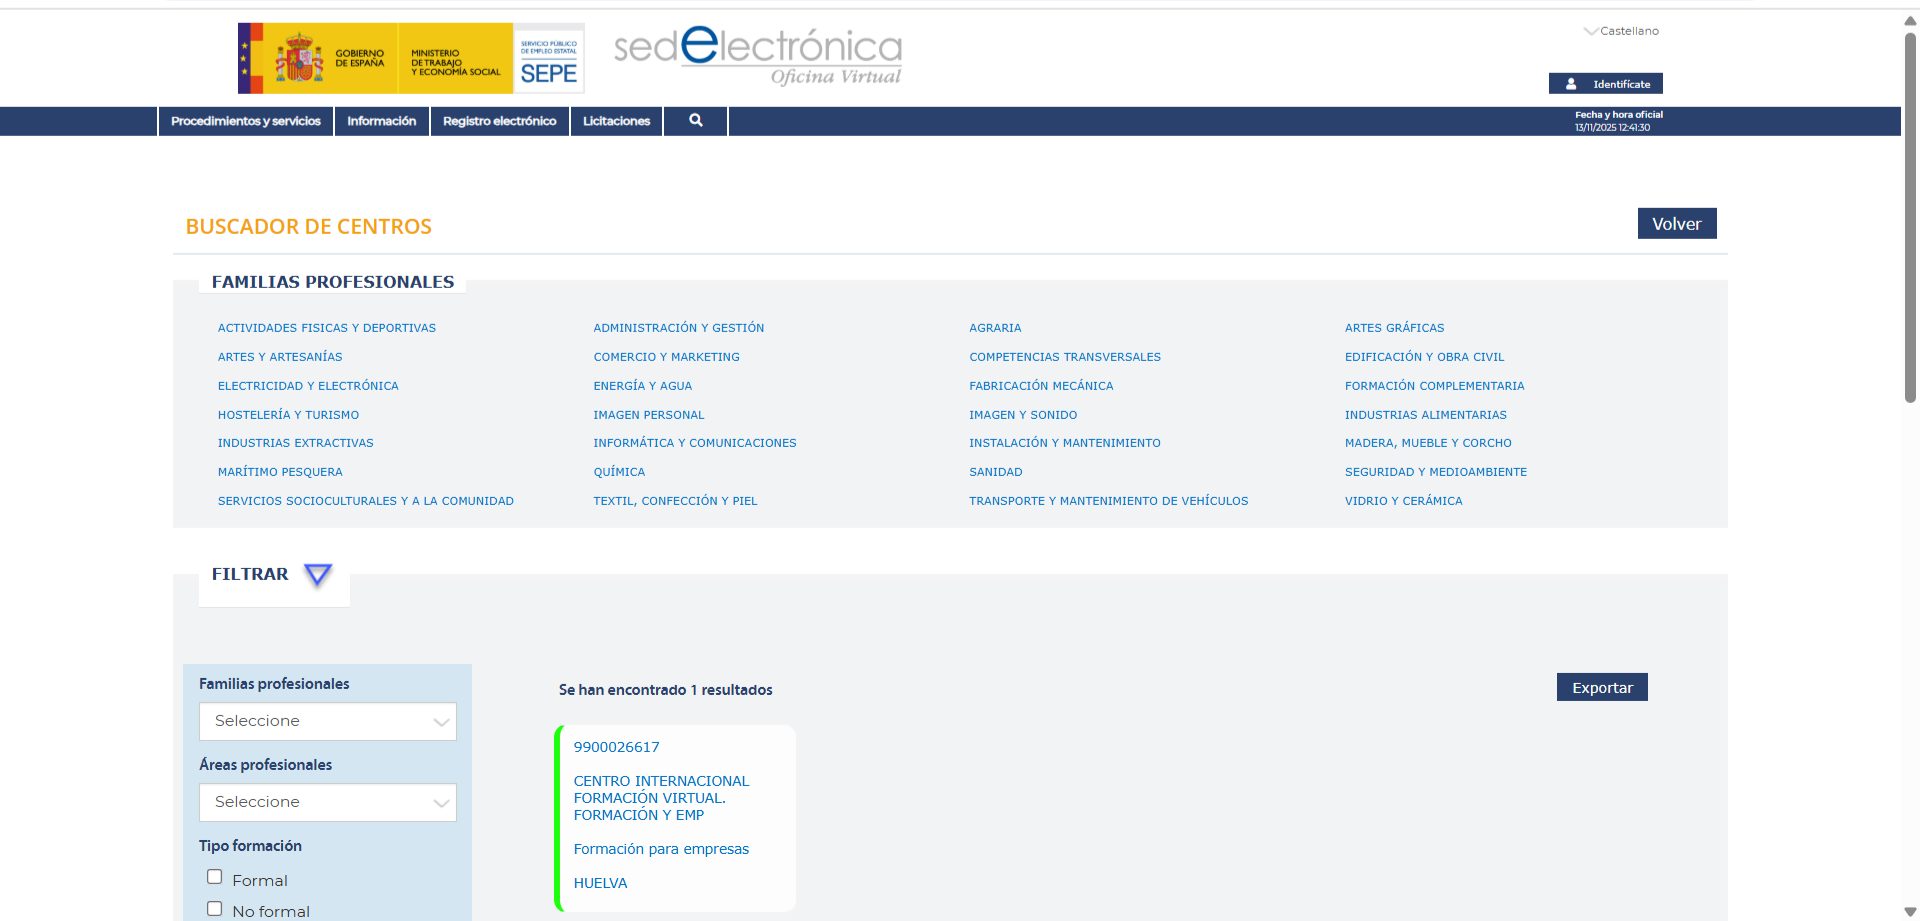The width and height of the screenshot is (1920, 921).
Task: Open the Castellano language selector
Action: (x=1621, y=31)
